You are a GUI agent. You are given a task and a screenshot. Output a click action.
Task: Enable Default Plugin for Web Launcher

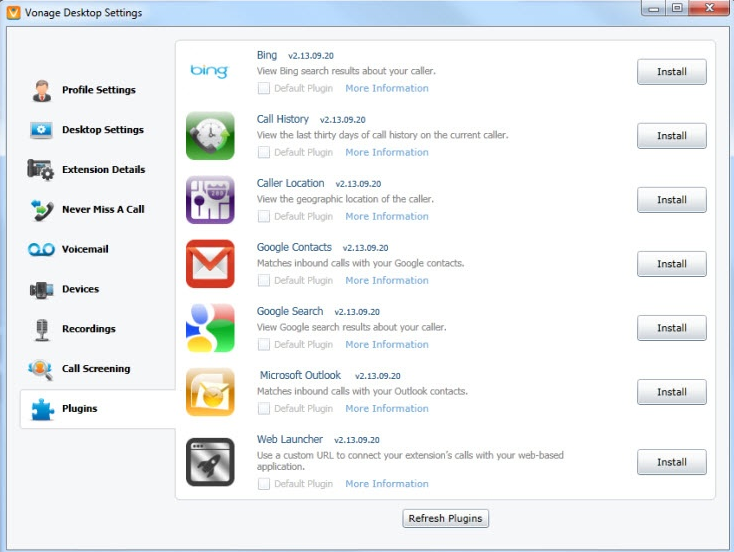[x=264, y=484]
